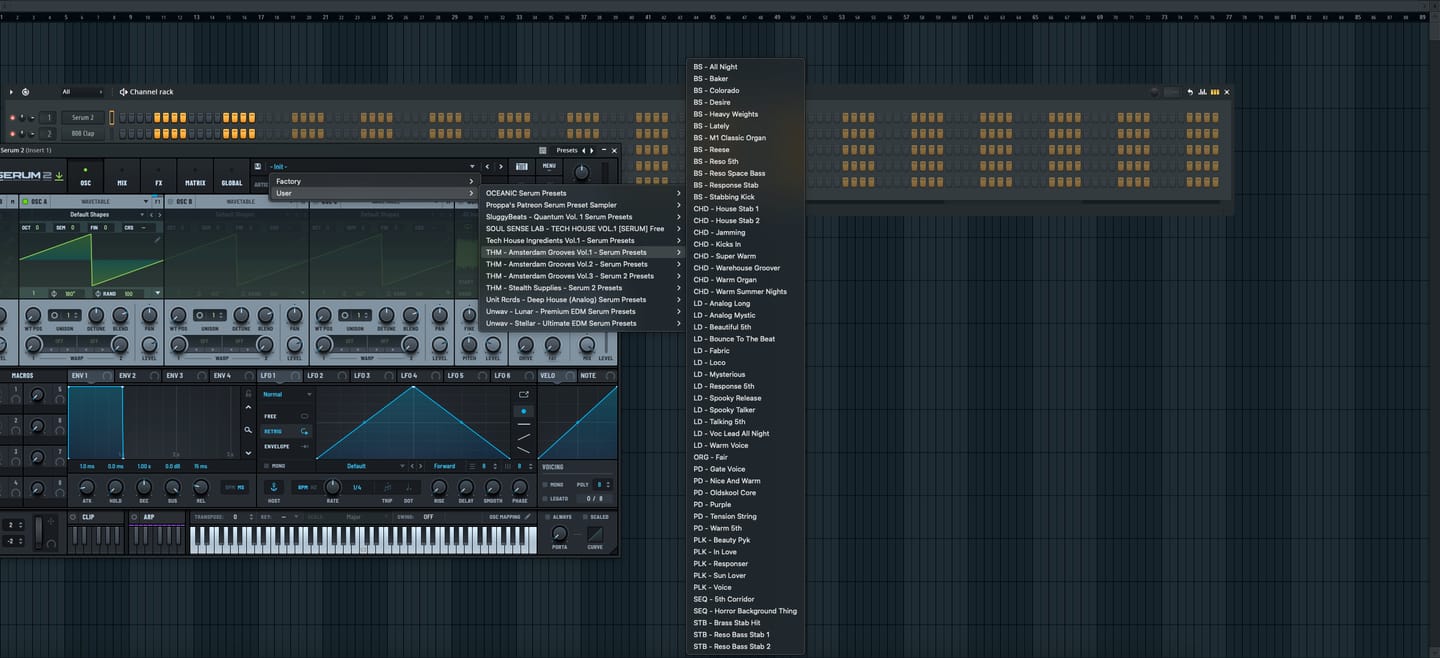Load the PLK - Sun Lover preset

(745, 575)
